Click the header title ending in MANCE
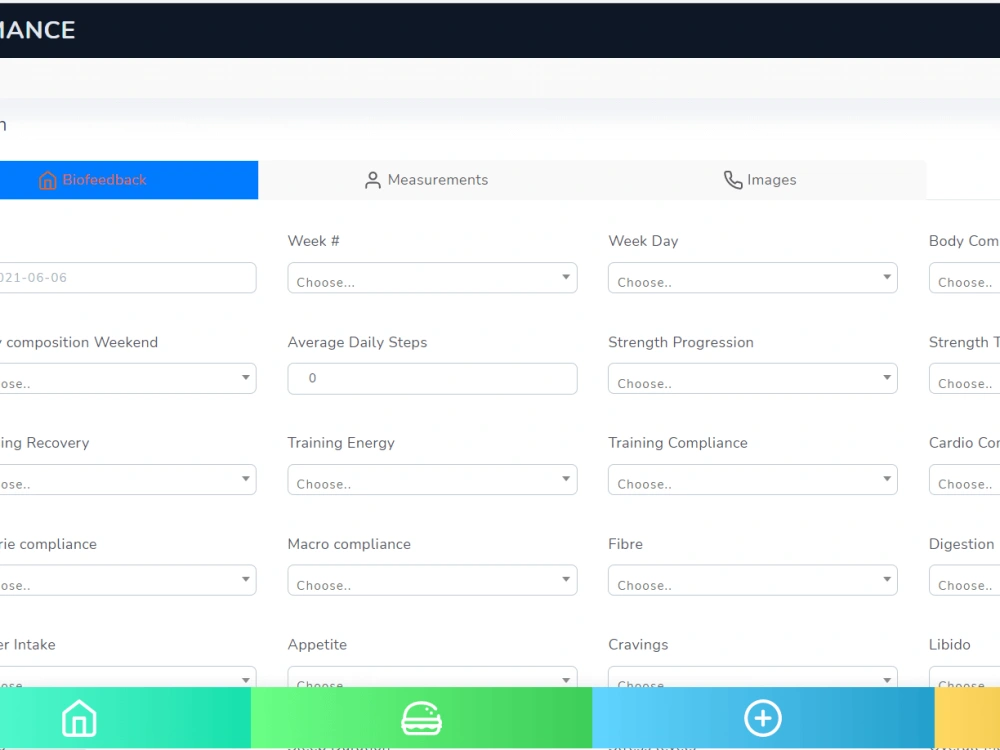 (38, 30)
